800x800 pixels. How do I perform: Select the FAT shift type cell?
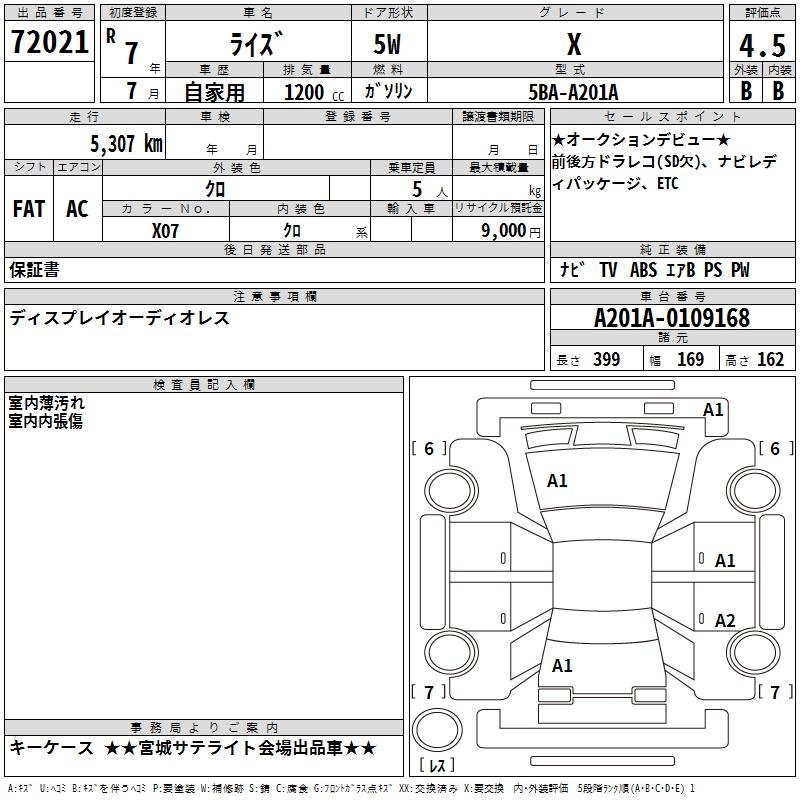29,209
